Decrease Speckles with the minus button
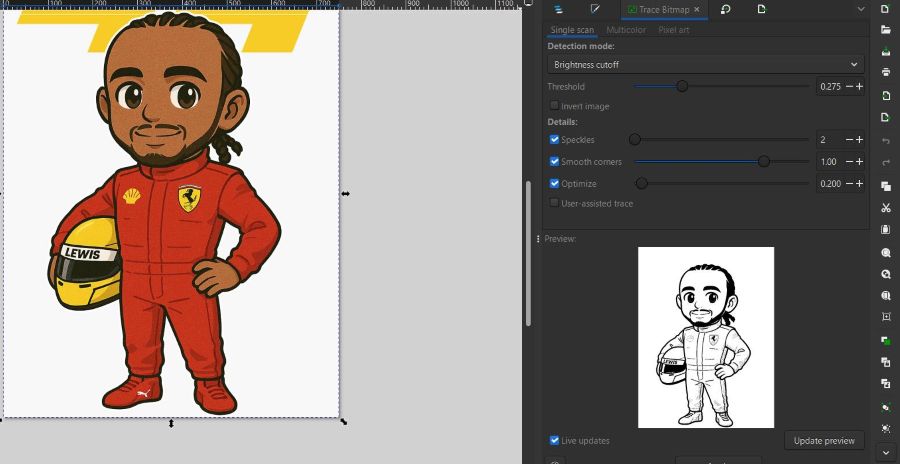 click(849, 140)
